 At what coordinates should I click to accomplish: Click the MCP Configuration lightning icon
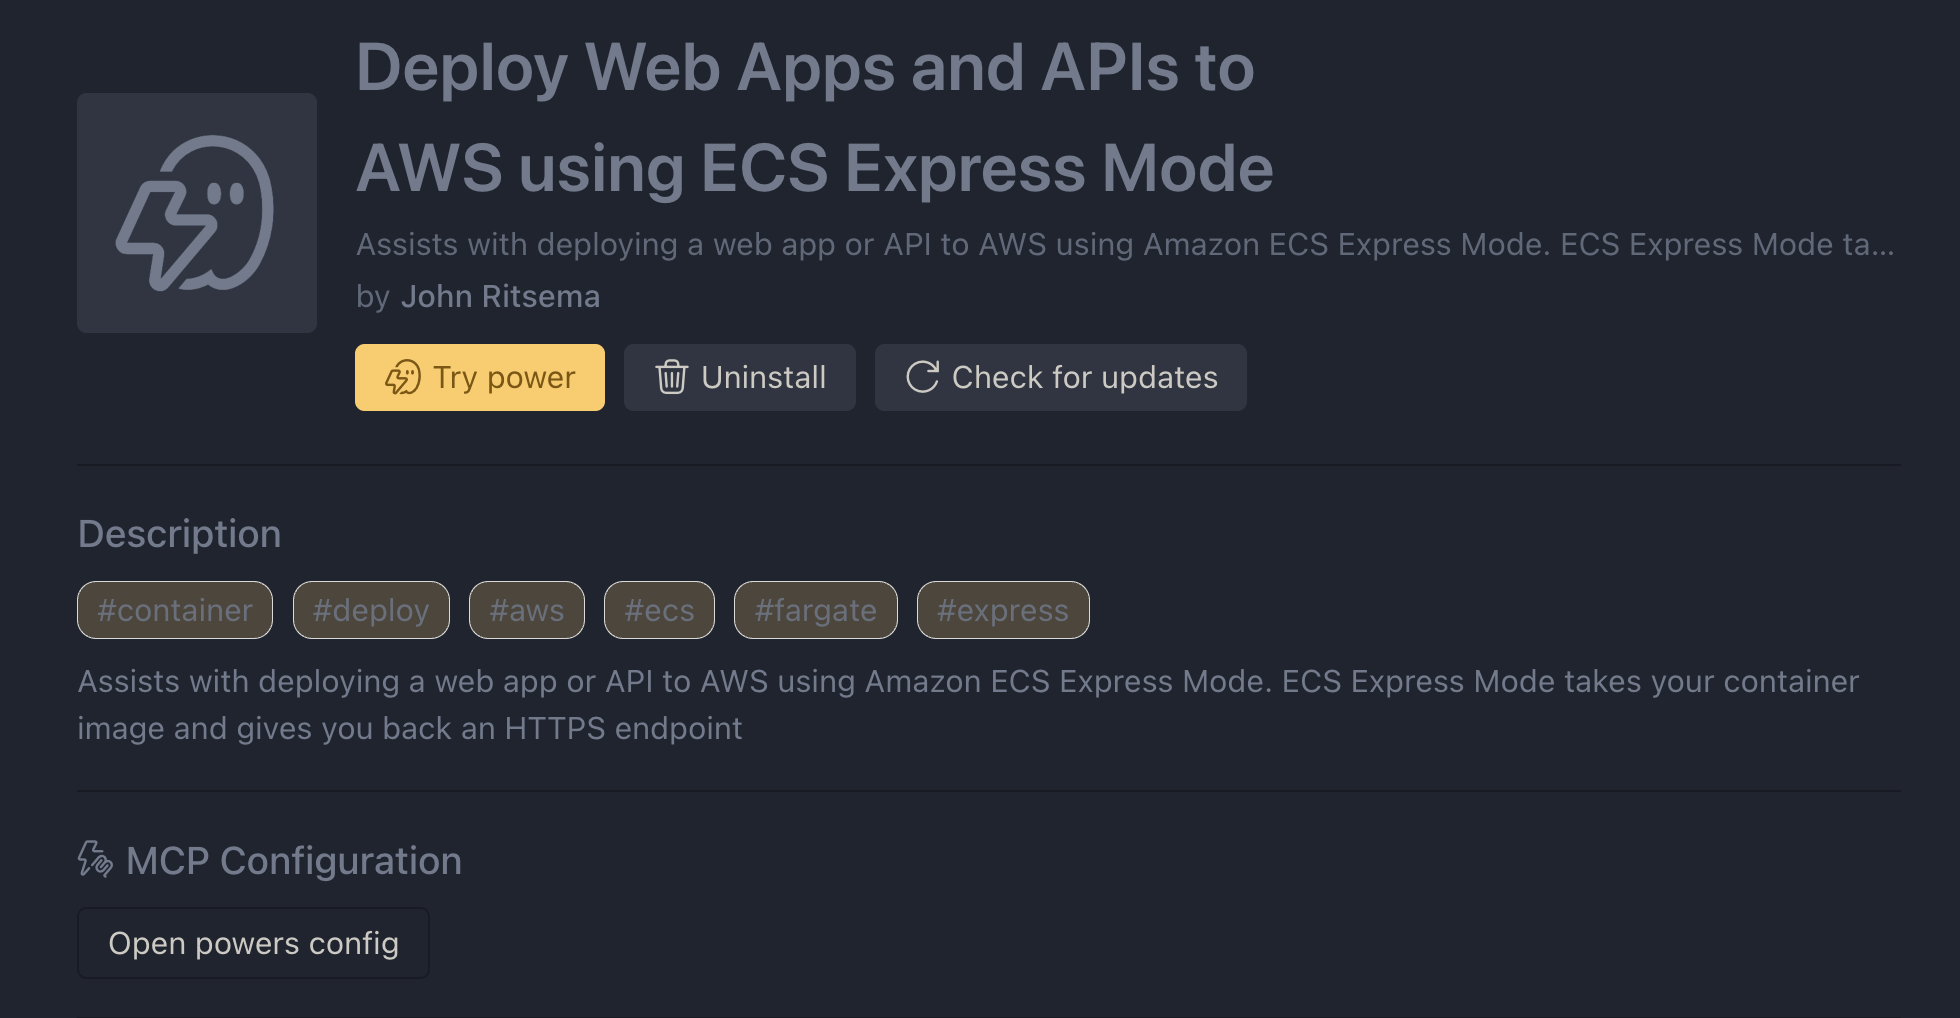point(95,860)
